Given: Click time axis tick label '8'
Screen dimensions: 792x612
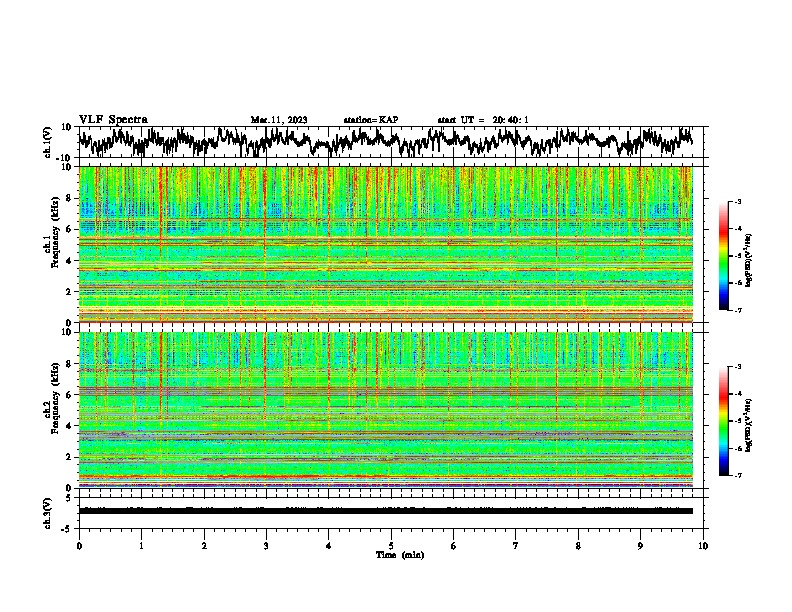Looking at the screenshot, I should click(x=578, y=546).
